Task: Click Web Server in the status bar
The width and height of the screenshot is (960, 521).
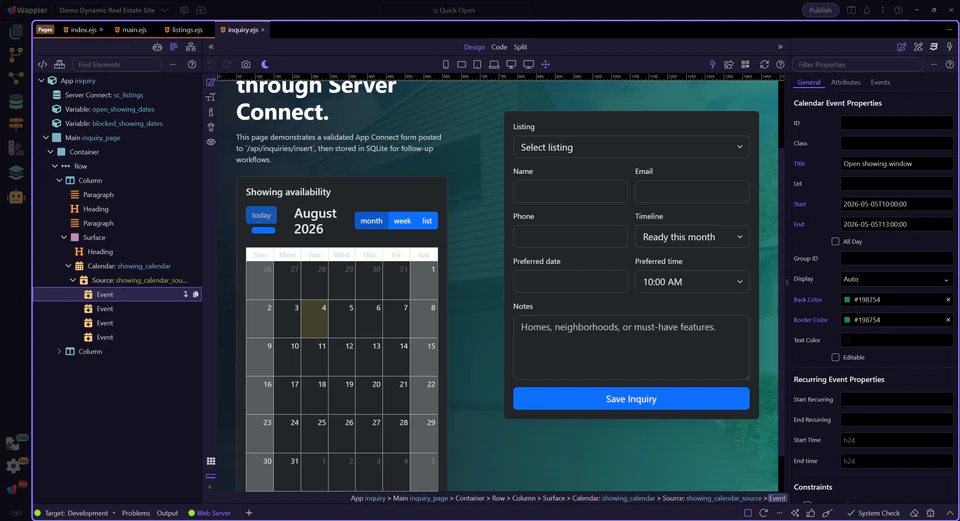Action: click(x=209, y=513)
